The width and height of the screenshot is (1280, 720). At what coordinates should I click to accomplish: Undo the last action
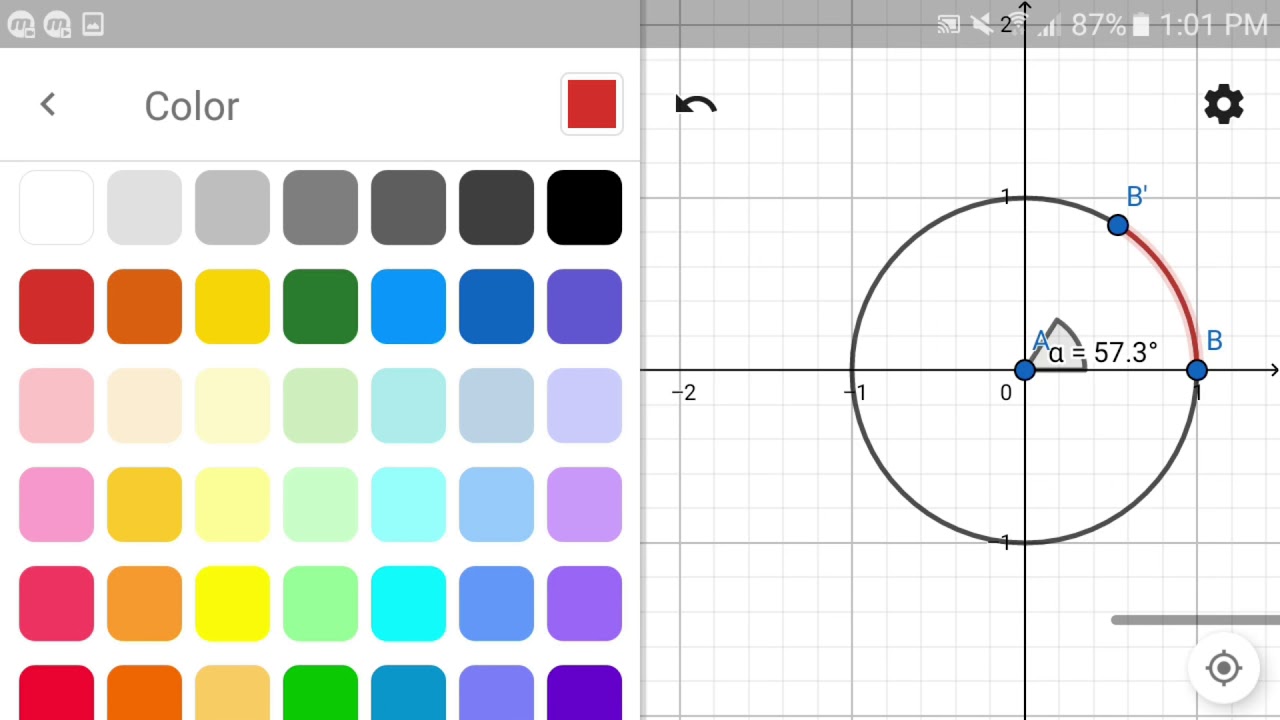[696, 105]
